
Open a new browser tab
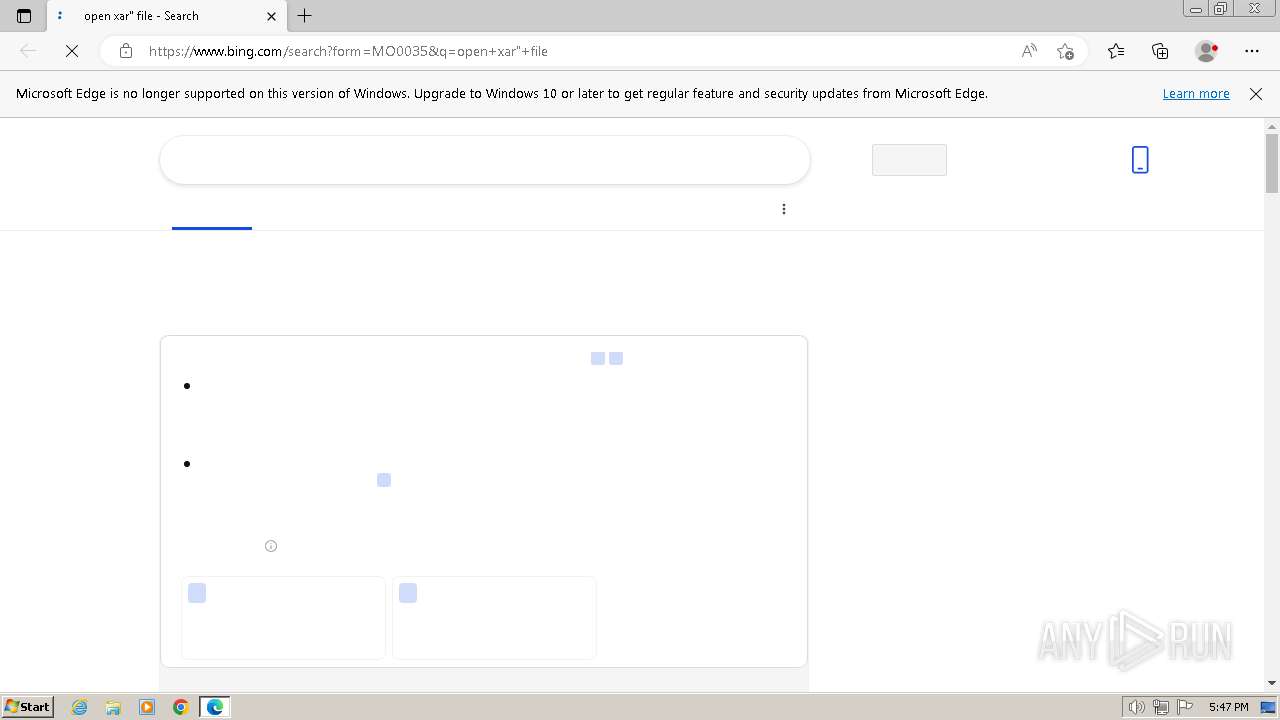(305, 16)
